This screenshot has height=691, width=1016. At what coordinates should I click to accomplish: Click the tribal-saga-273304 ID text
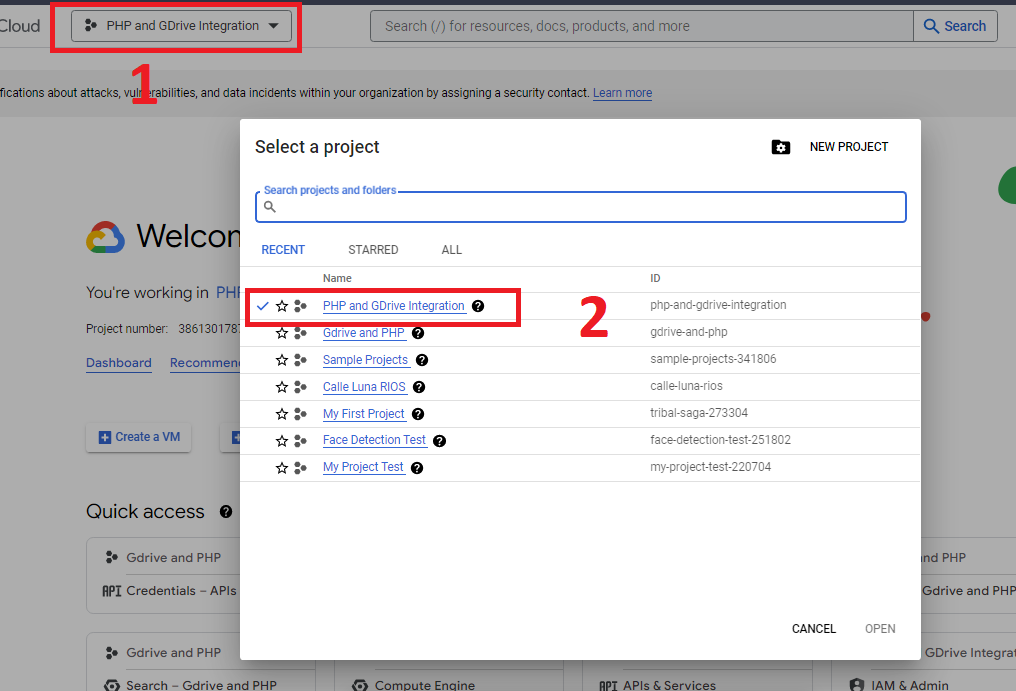[x=699, y=412]
